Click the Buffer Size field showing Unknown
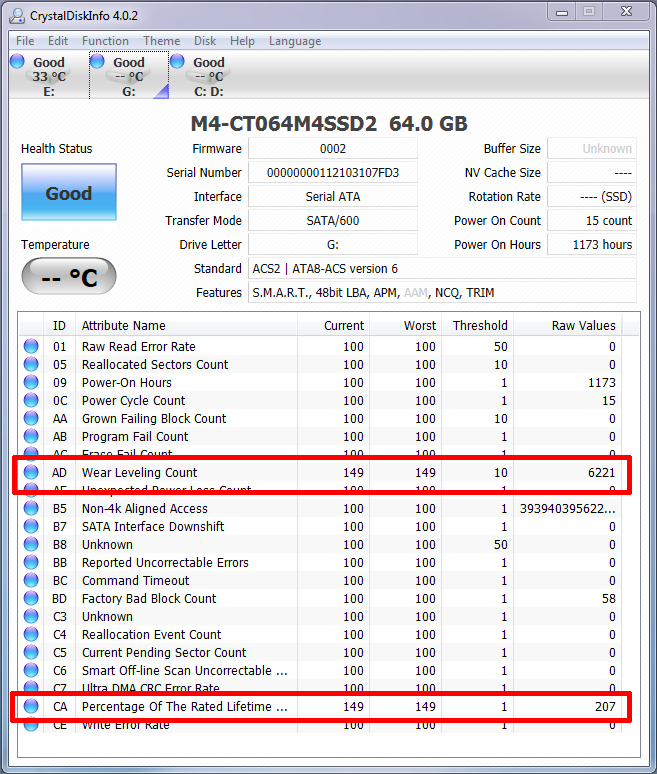 tap(592, 149)
